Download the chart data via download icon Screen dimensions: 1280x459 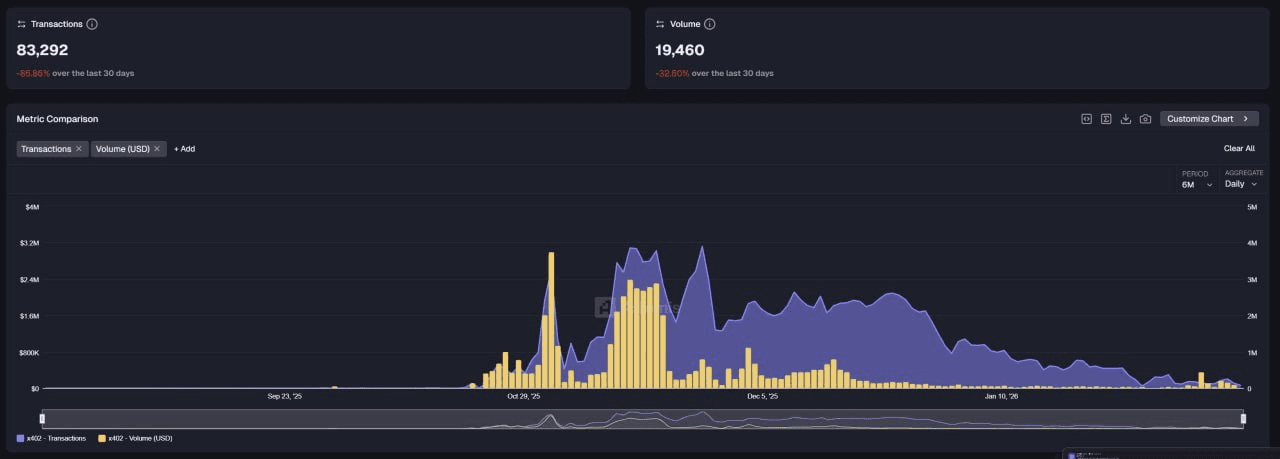tap(1126, 119)
